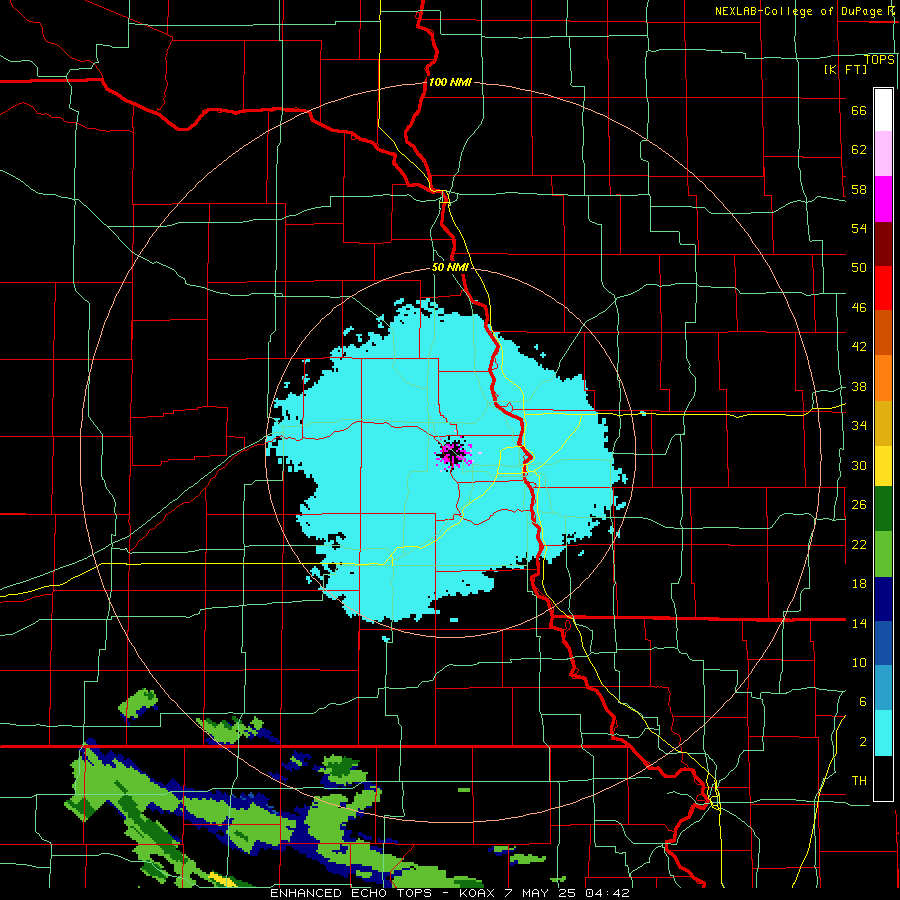
Task: Click the light pink legend swatch near 62
Action: (883, 154)
